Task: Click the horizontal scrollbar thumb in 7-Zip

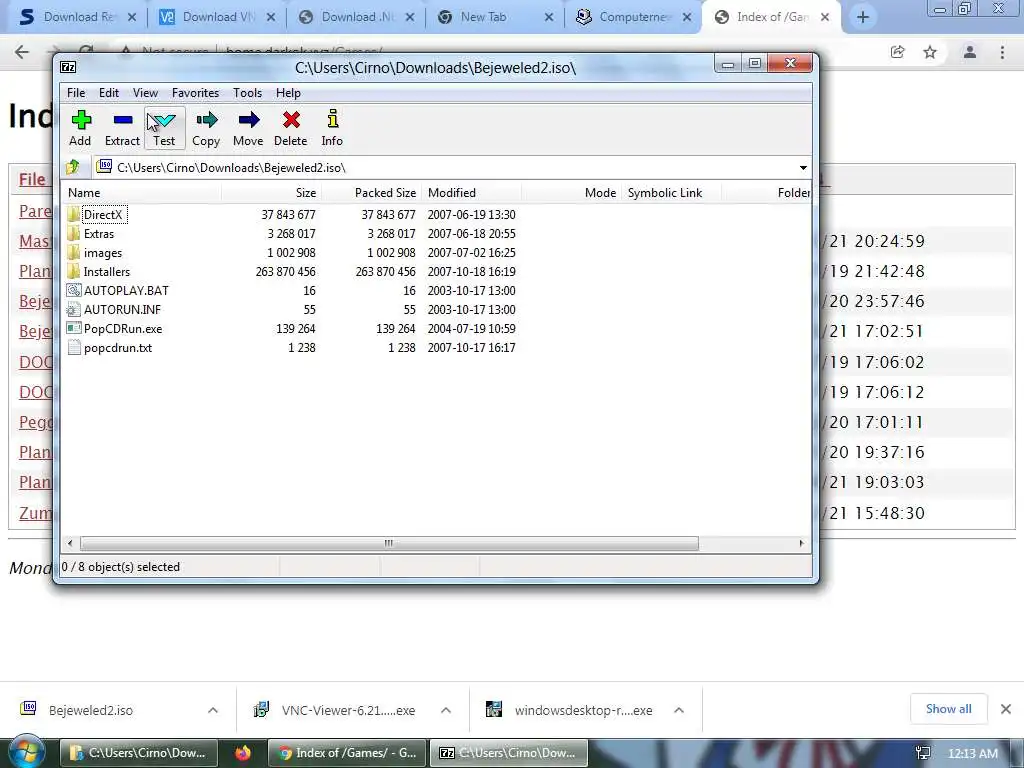Action: [389, 543]
